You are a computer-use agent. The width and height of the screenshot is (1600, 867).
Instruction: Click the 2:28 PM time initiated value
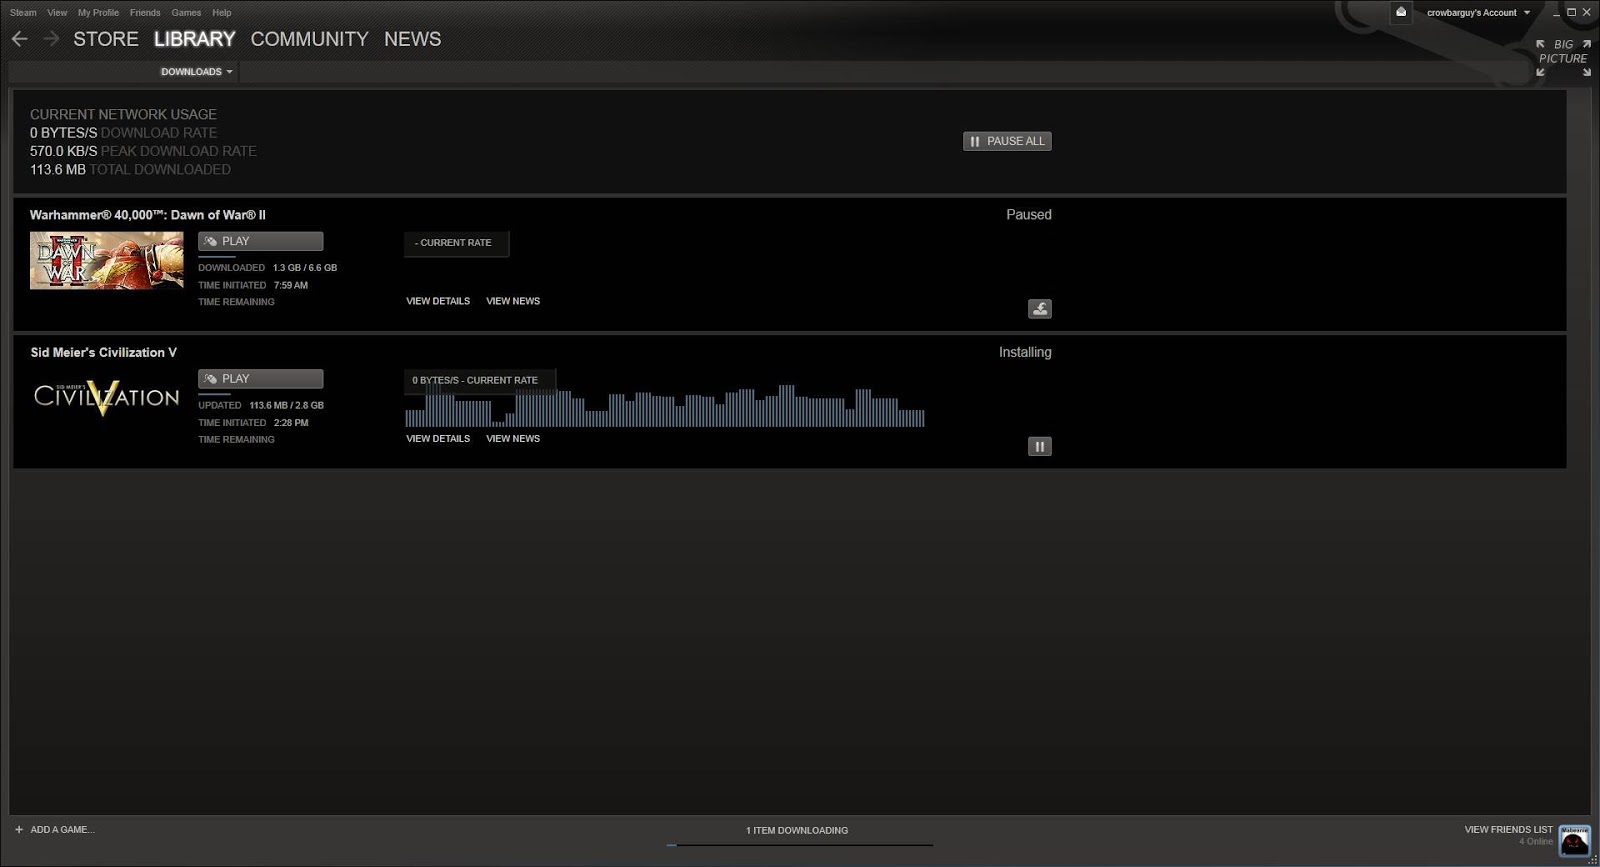click(x=291, y=423)
